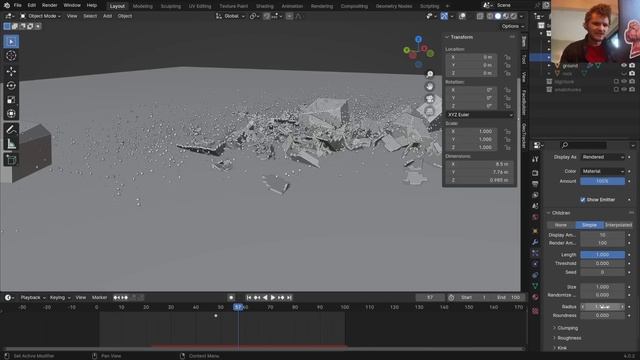The image size is (640, 360).
Task: Open the Tool properties tab with wrench-screwdriver icon
Action: click(x=535, y=159)
